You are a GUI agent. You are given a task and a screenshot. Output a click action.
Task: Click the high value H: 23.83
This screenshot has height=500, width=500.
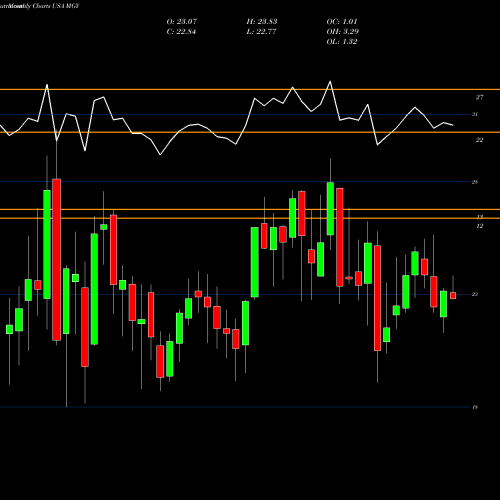(262, 22)
